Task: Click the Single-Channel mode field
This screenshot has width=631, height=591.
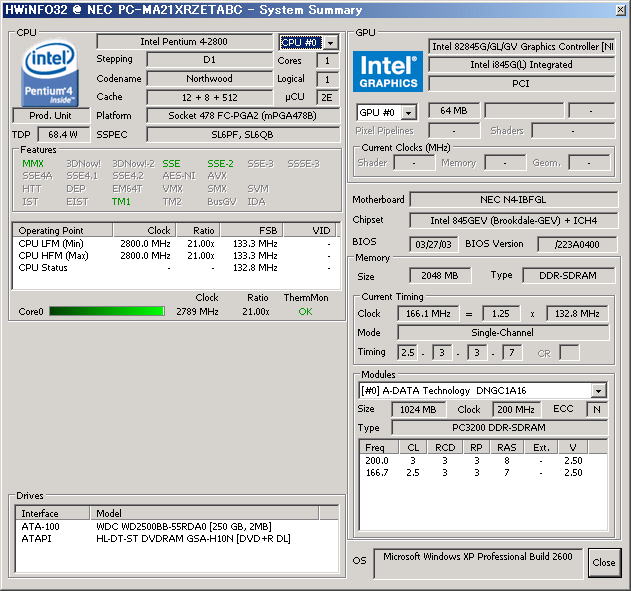Action: point(503,333)
